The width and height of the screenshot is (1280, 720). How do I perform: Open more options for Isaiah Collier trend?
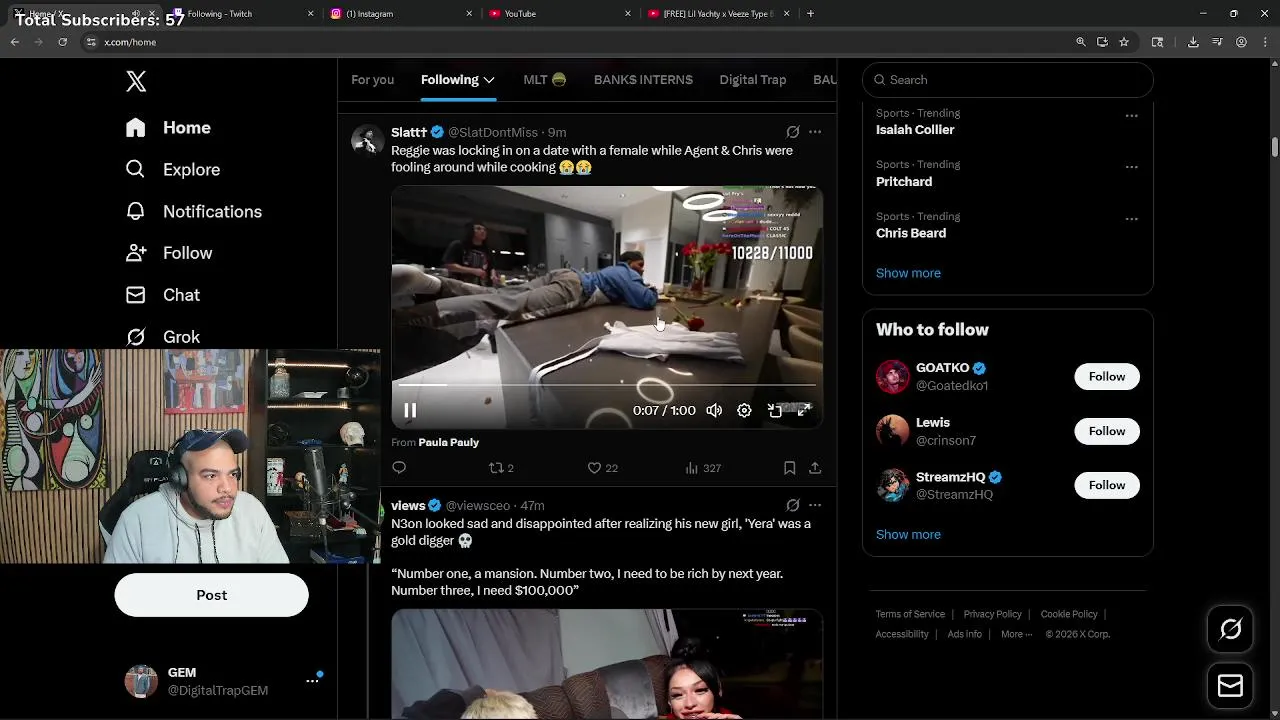[1131, 116]
